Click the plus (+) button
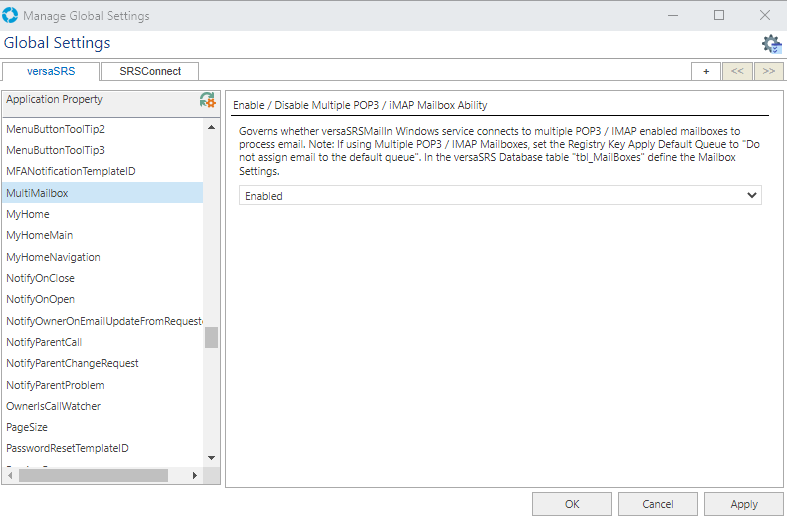 [x=706, y=71]
